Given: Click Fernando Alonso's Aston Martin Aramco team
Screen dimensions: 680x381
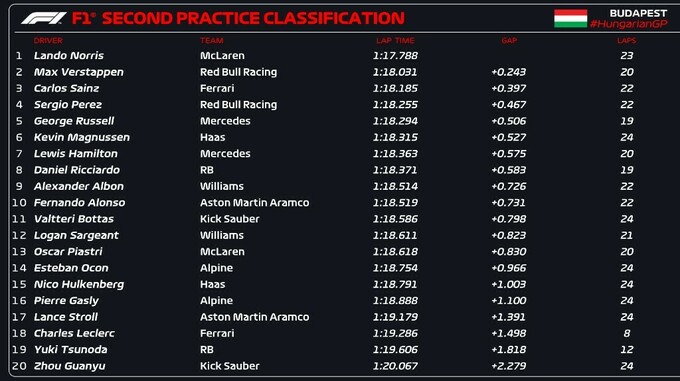Looking at the screenshot, I should [255, 202].
